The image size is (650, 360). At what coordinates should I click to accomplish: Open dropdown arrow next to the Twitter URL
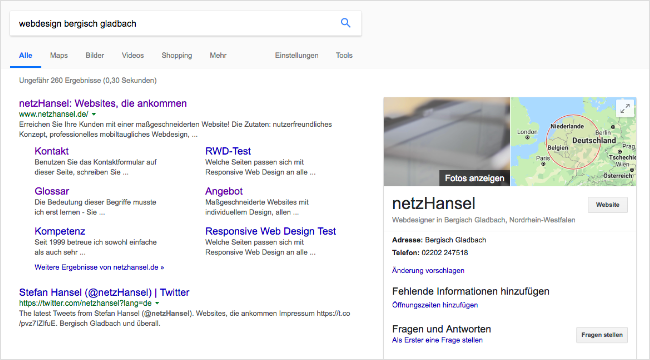click(x=157, y=303)
